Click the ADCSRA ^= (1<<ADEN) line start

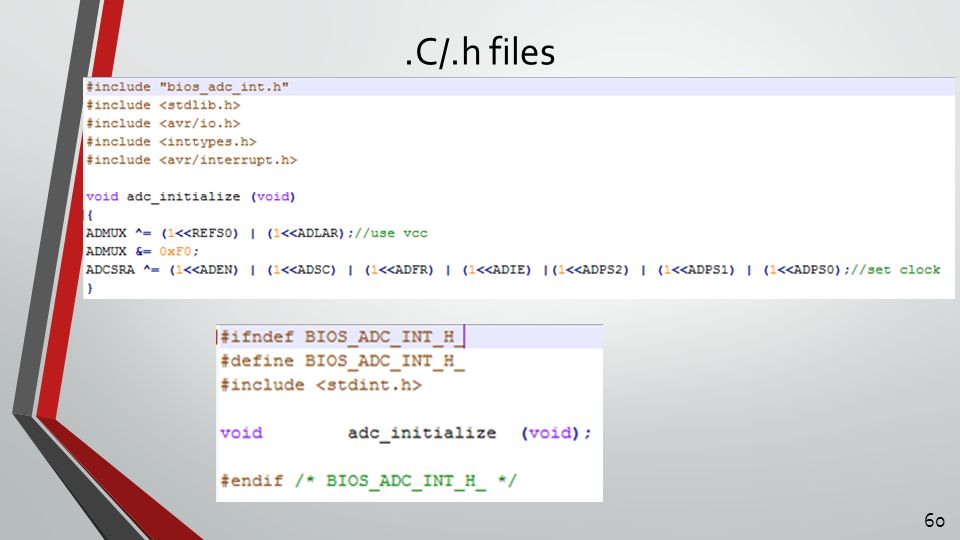(162, 270)
